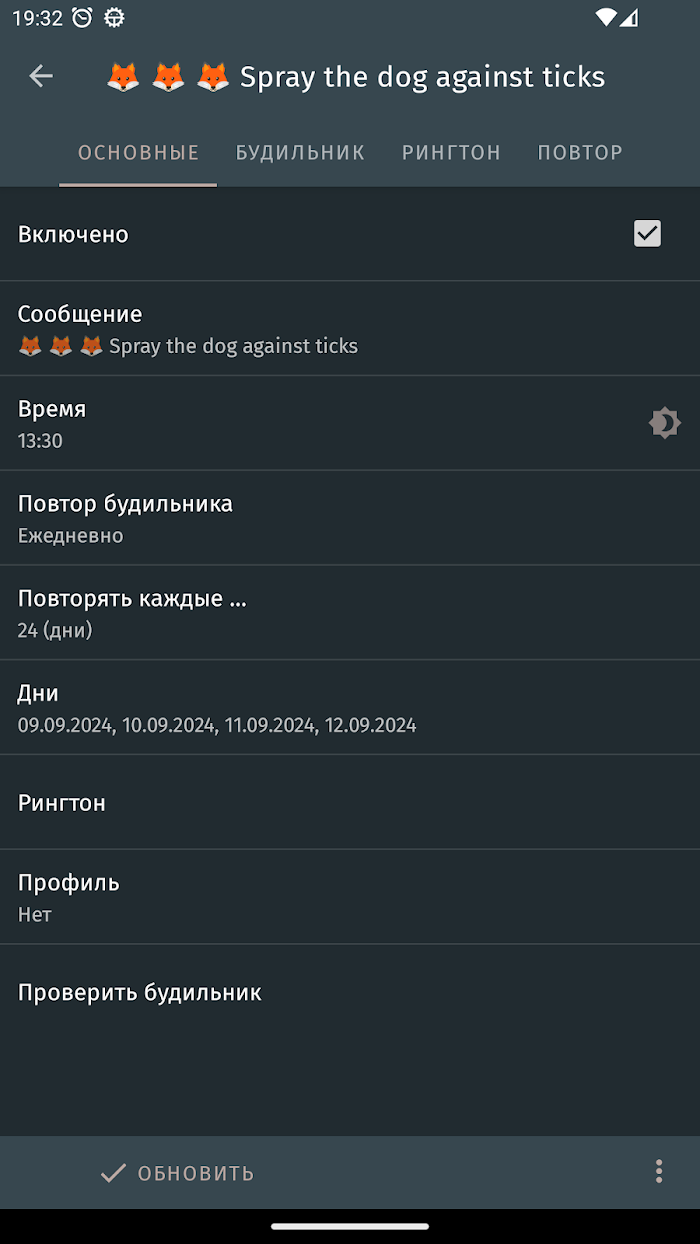This screenshot has height=1244, width=700.
Task: Open Повтор будильника setting (Ежедневно)
Action: click(350, 518)
